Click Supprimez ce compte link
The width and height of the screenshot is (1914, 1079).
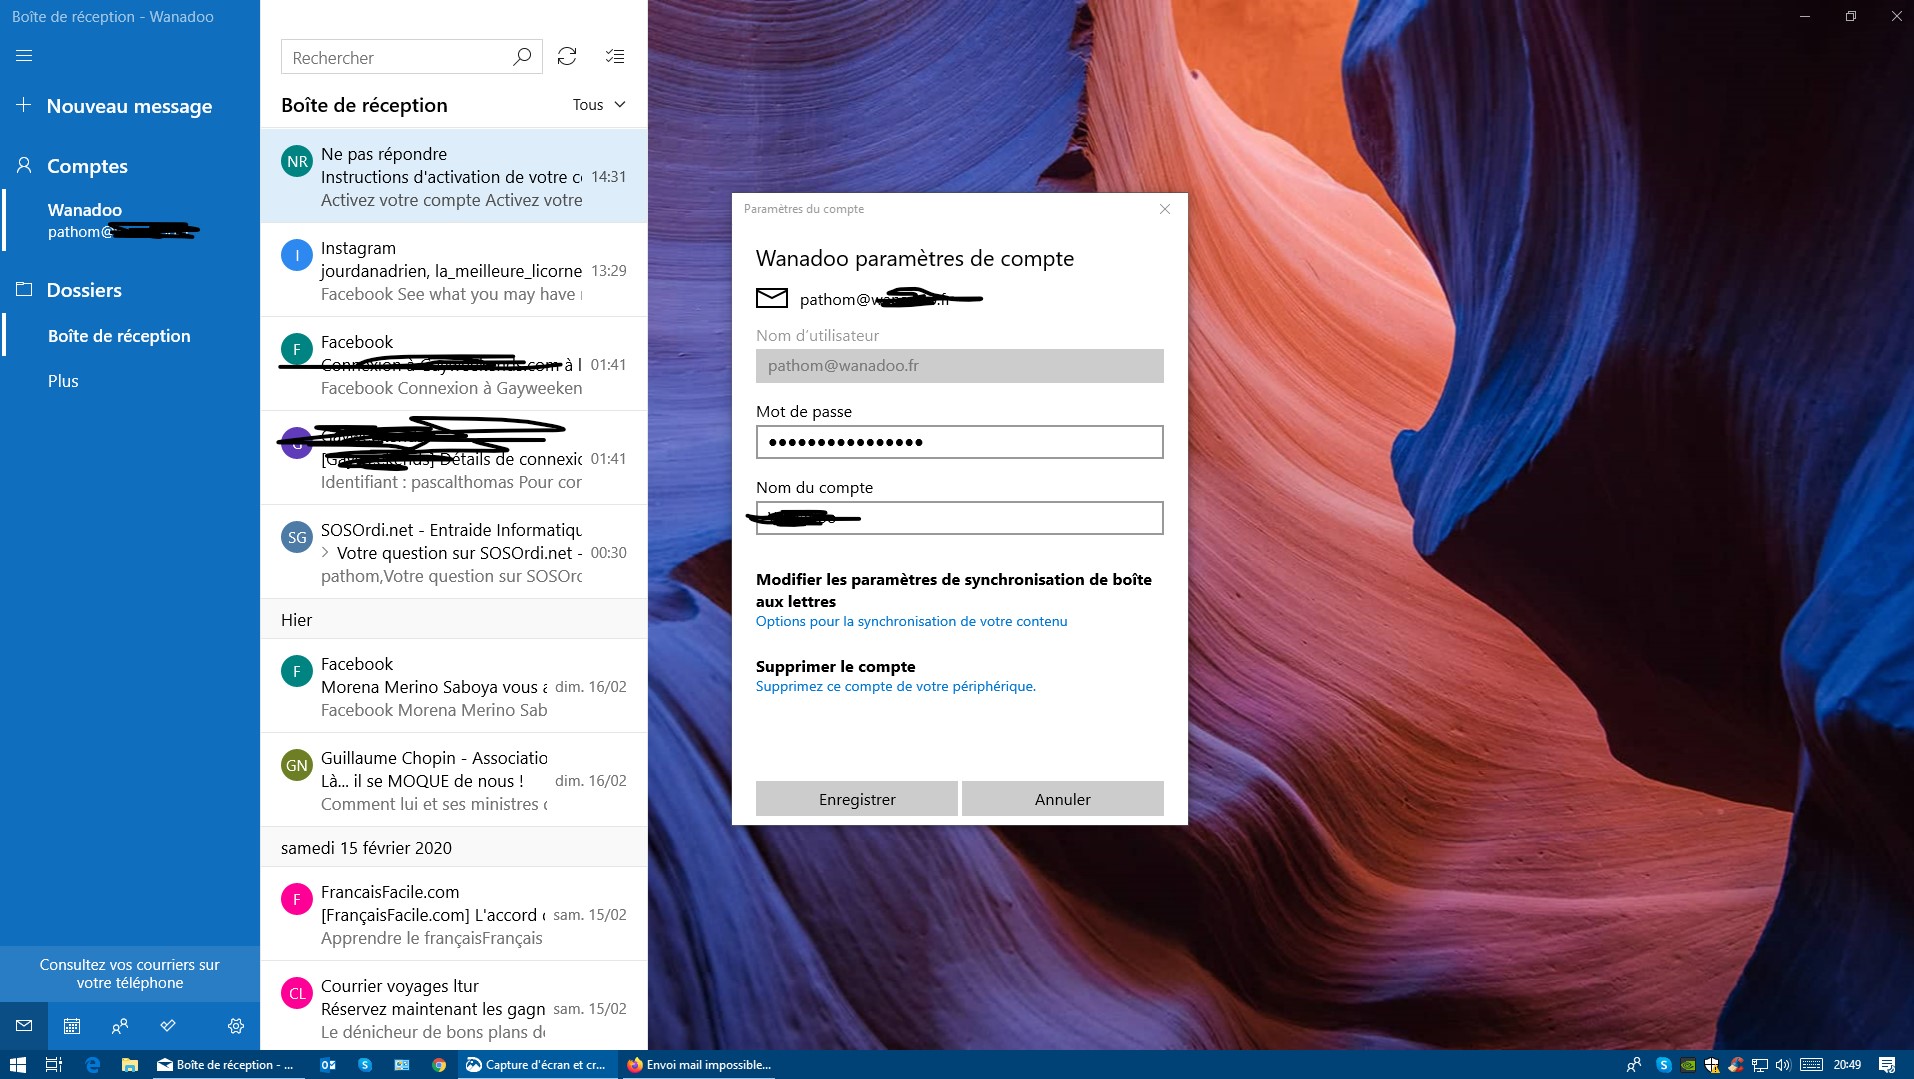[896, 686]
